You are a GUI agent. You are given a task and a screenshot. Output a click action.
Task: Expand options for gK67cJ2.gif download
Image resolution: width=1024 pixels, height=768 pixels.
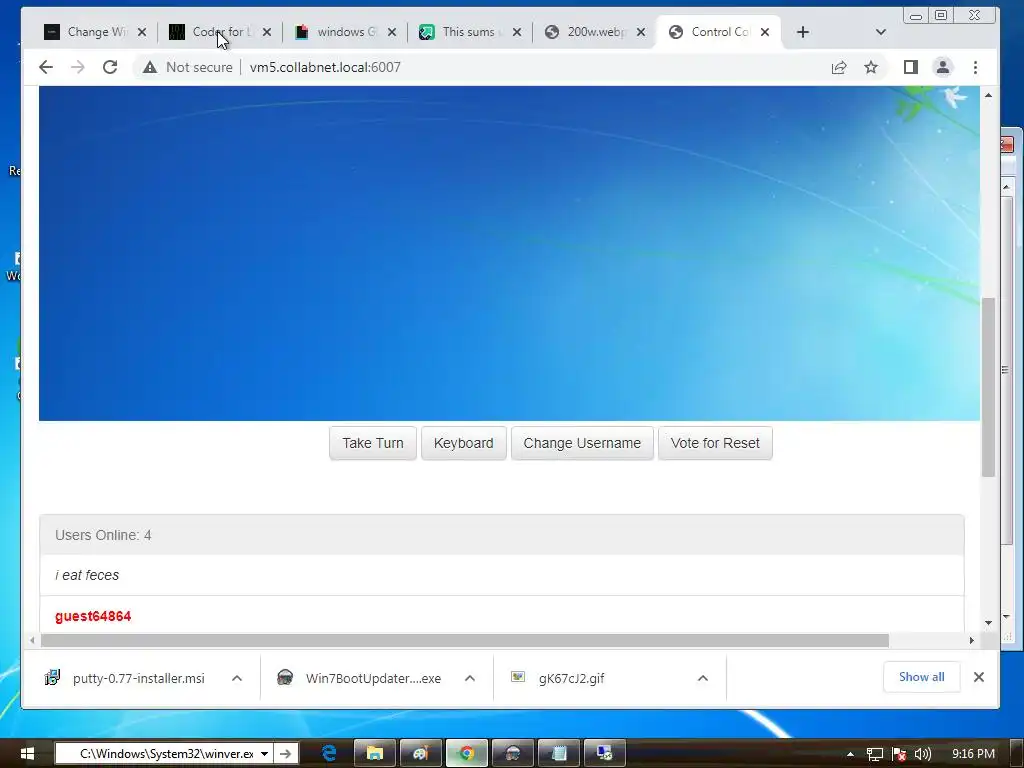703,679
